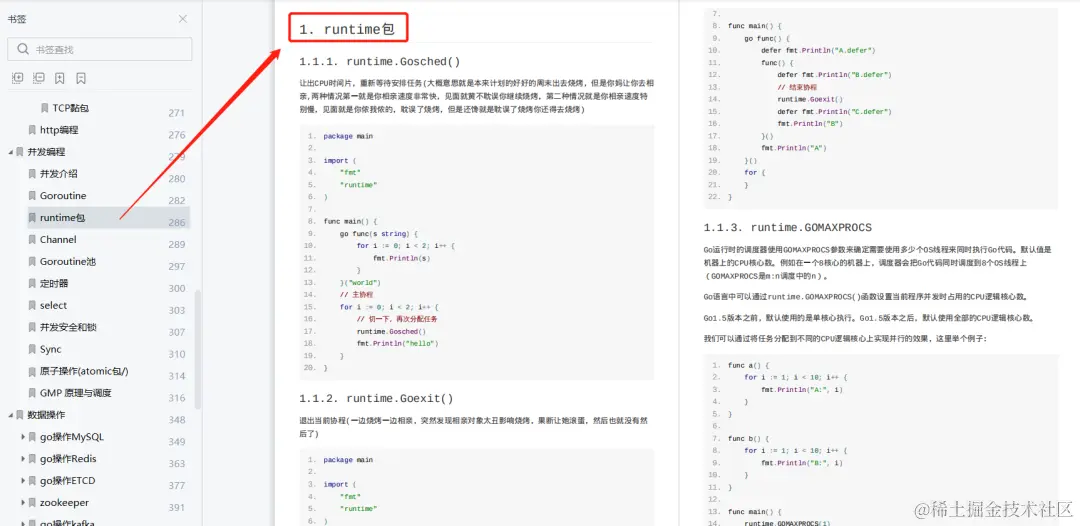1080x526 pixels.
Task: Open the 并发编程 bookmark label
Action: click(46, 152)
